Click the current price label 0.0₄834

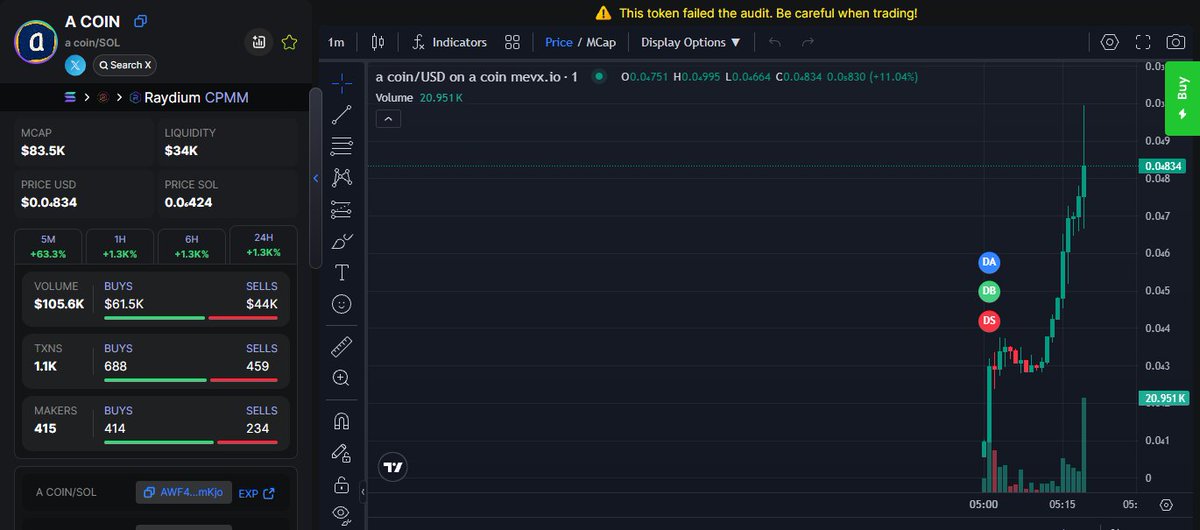click(1165, 166)
